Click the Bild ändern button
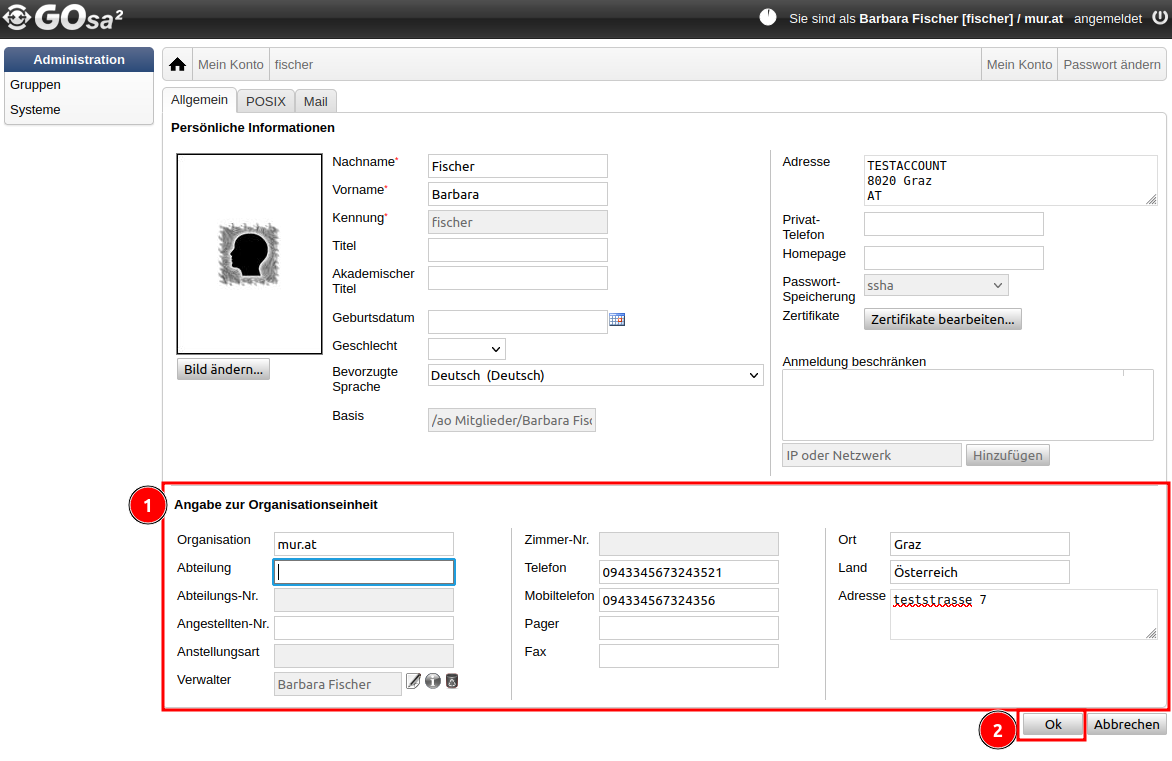This screenshot has width=1172, height=761. [223, 369]
